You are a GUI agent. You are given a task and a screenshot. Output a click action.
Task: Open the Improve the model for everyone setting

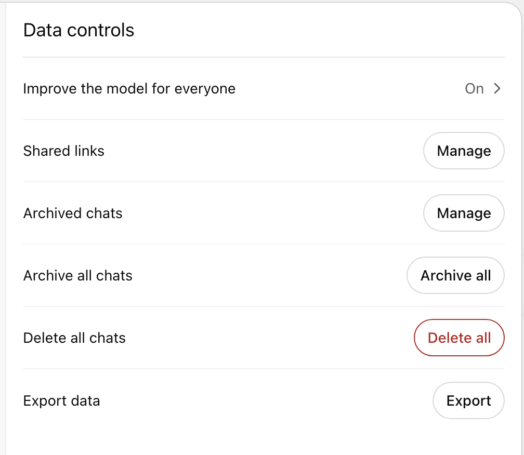264,89
